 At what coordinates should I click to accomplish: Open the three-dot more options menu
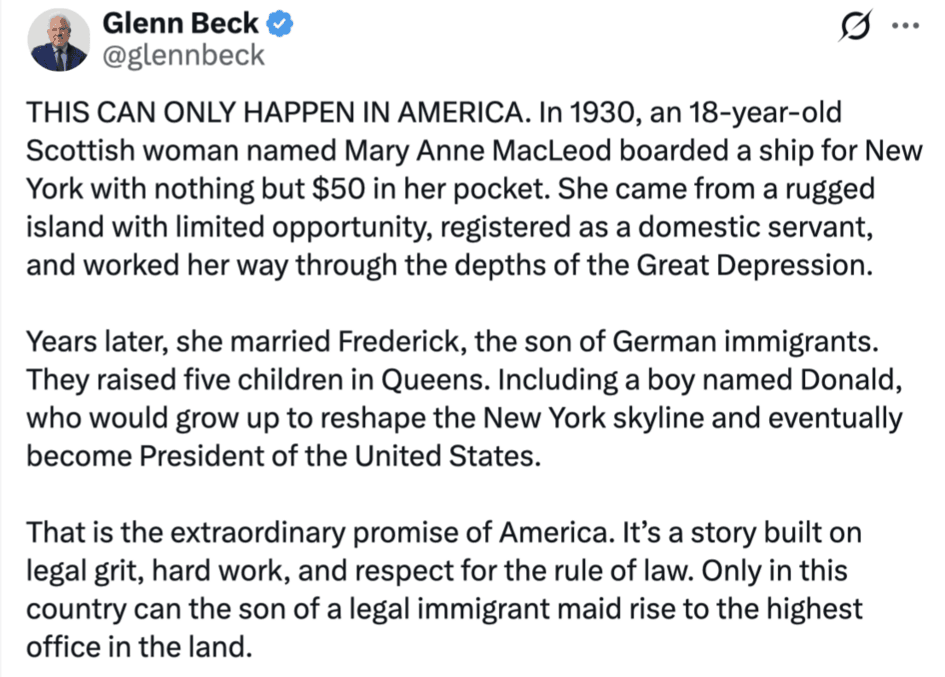pos(905,26)
